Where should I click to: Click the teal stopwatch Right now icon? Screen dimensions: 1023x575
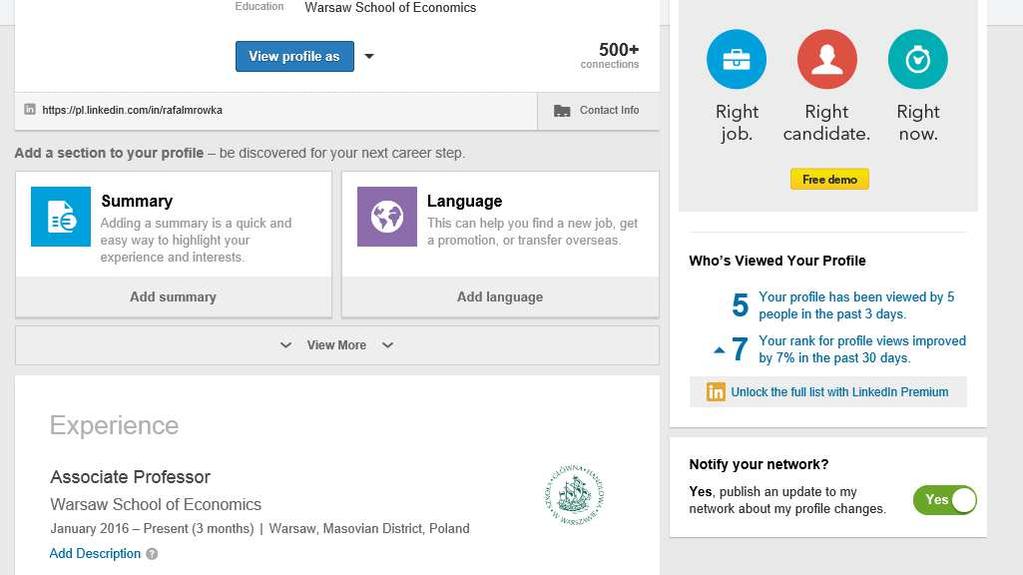917,59
